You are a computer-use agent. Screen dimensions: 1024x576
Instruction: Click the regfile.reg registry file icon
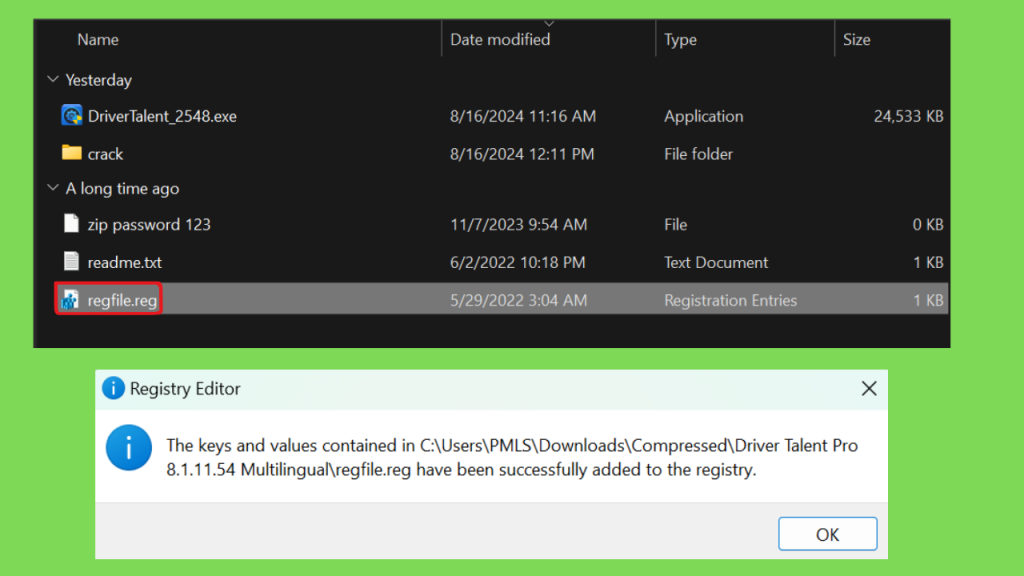[71, 300]
